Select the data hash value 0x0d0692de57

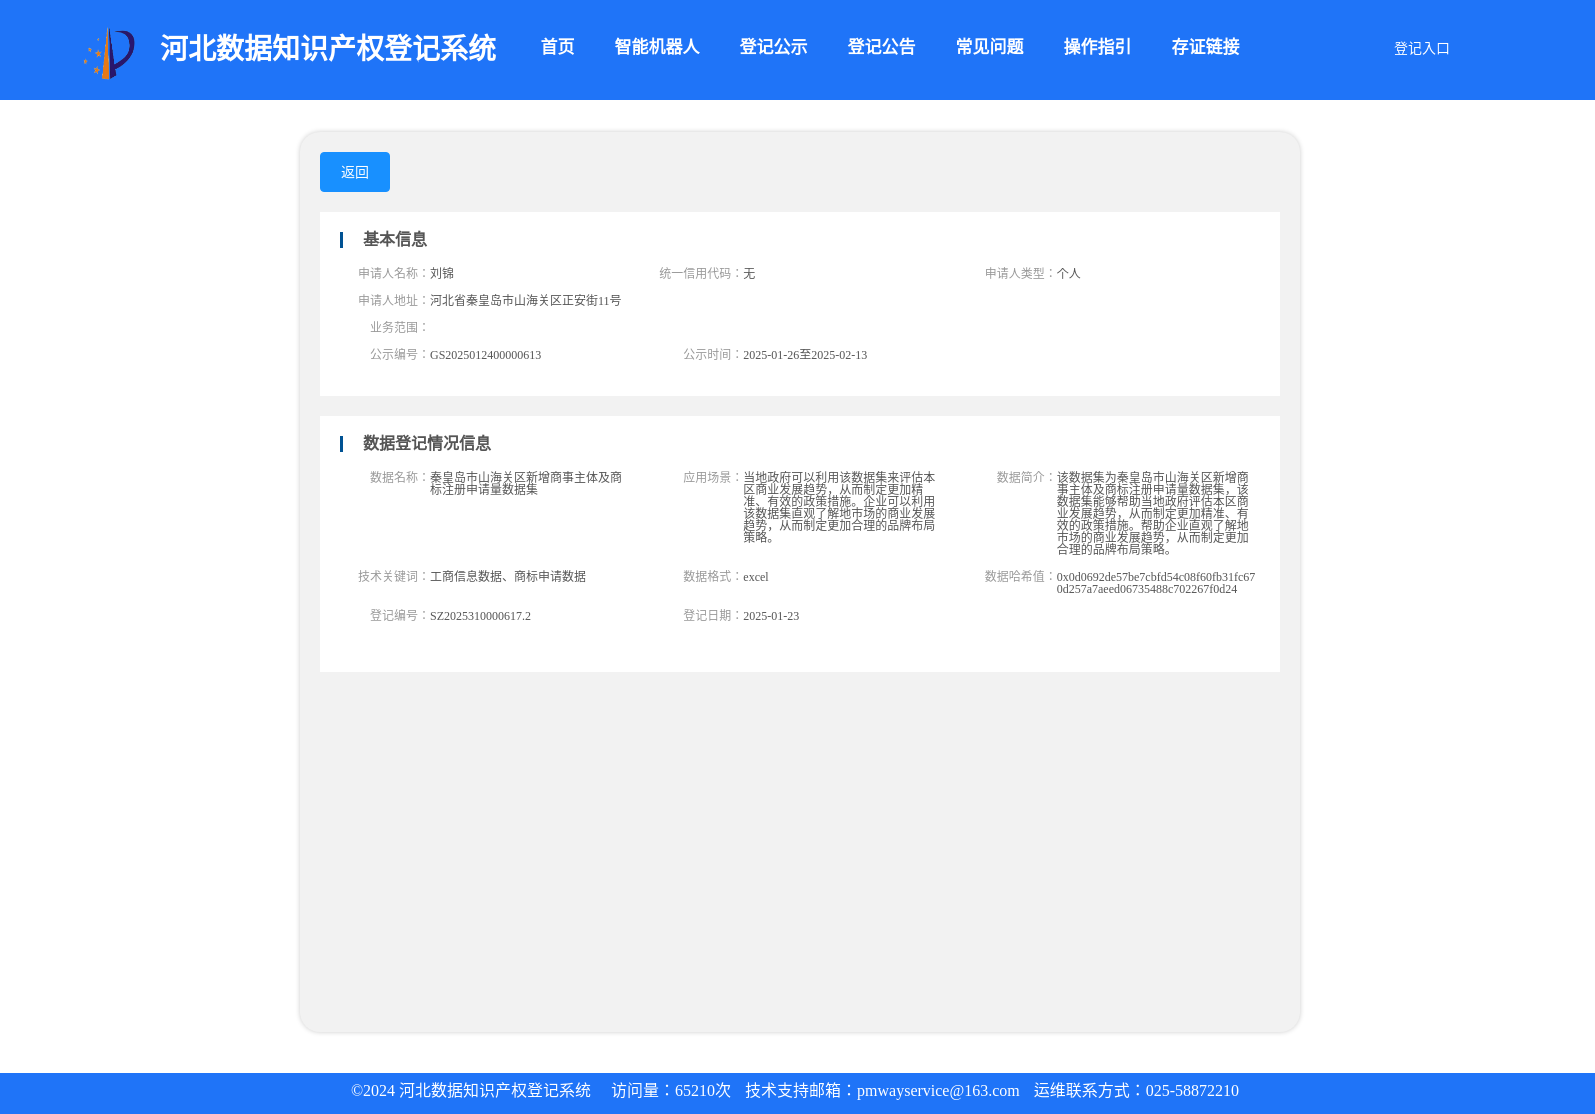point(1155,583)
